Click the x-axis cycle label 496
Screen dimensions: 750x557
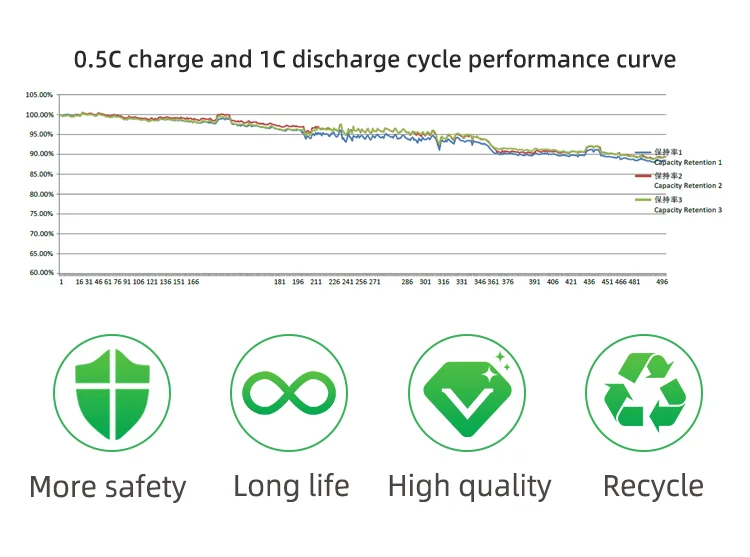(x=662, y=282)
